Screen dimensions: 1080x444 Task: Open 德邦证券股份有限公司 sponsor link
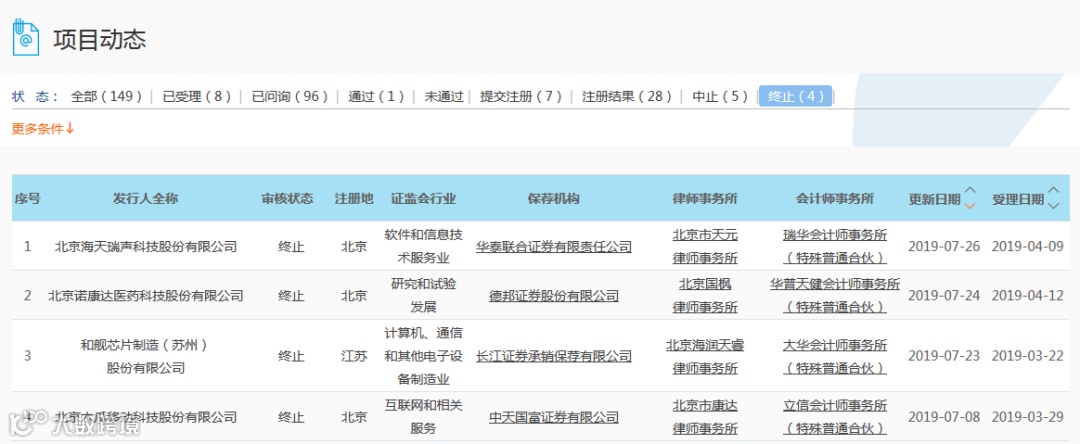554,296
